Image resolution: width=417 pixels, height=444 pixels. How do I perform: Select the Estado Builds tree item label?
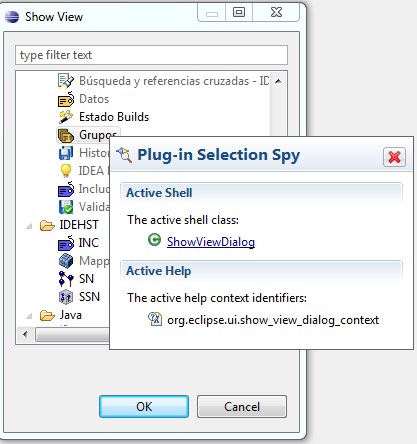point(114,117)
